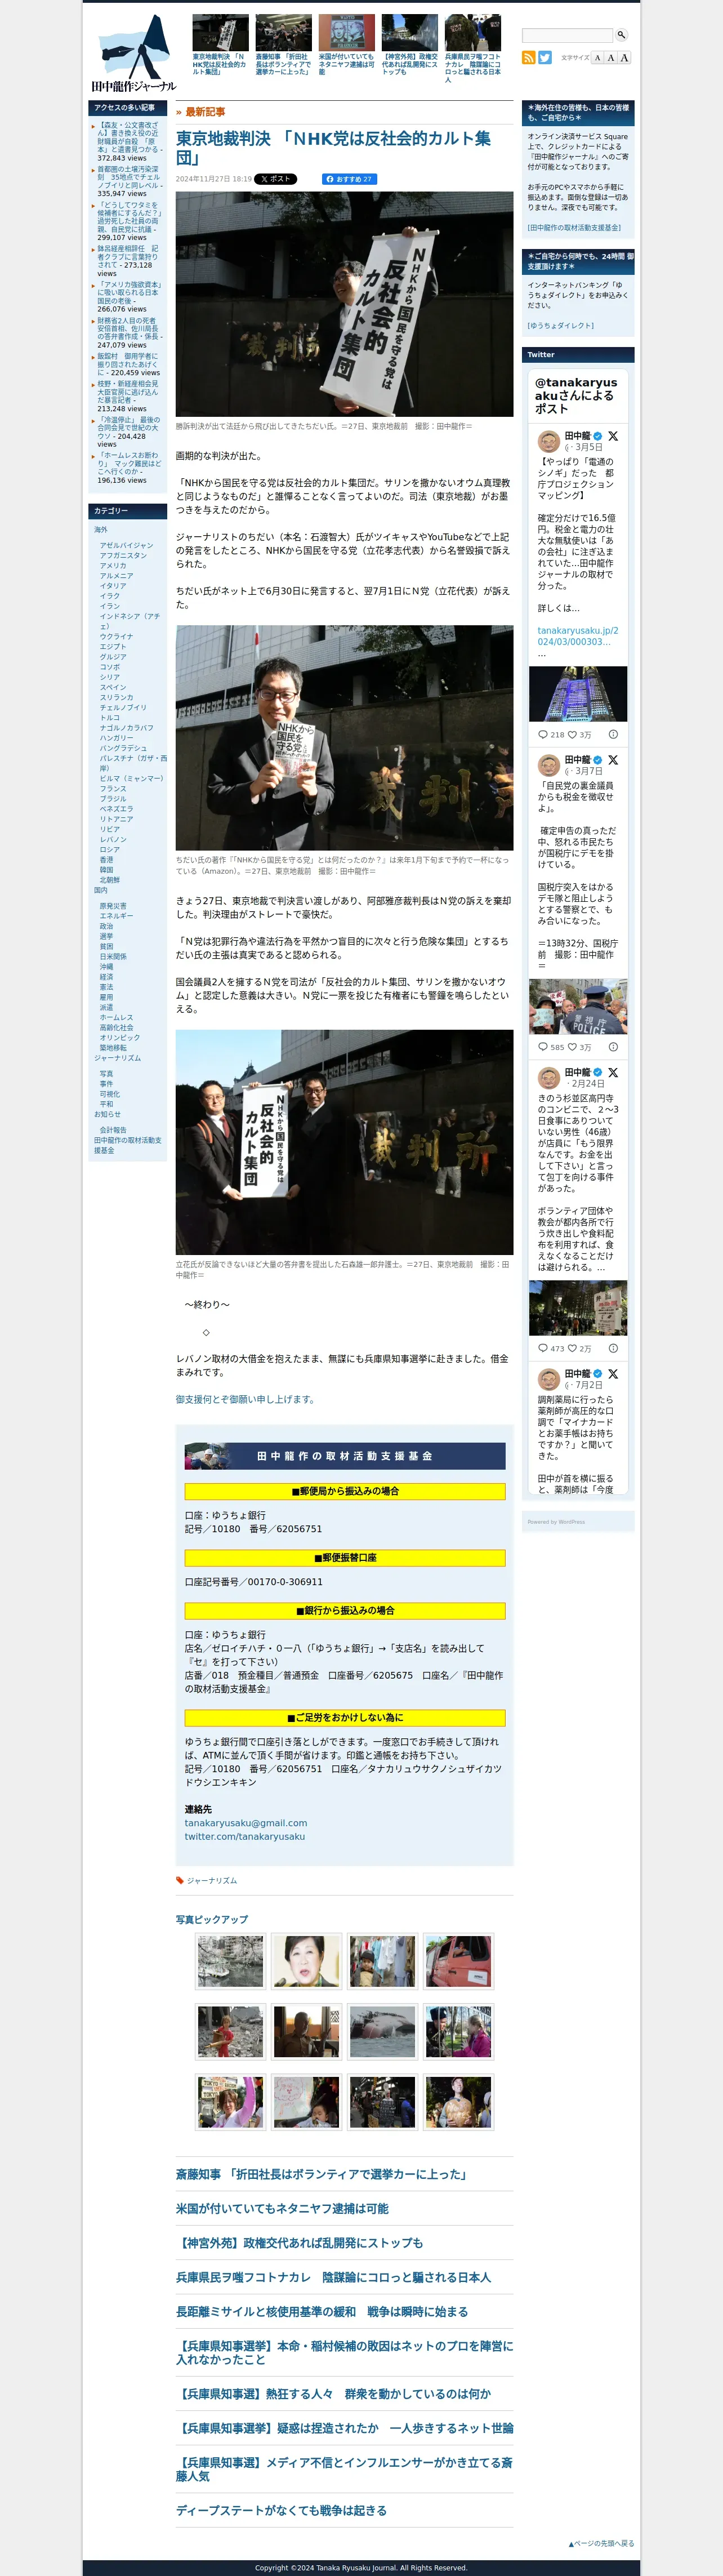Click the X logo on 2月24日 post
This screenshot has height=2576, width=723.
pos(613,1072)
